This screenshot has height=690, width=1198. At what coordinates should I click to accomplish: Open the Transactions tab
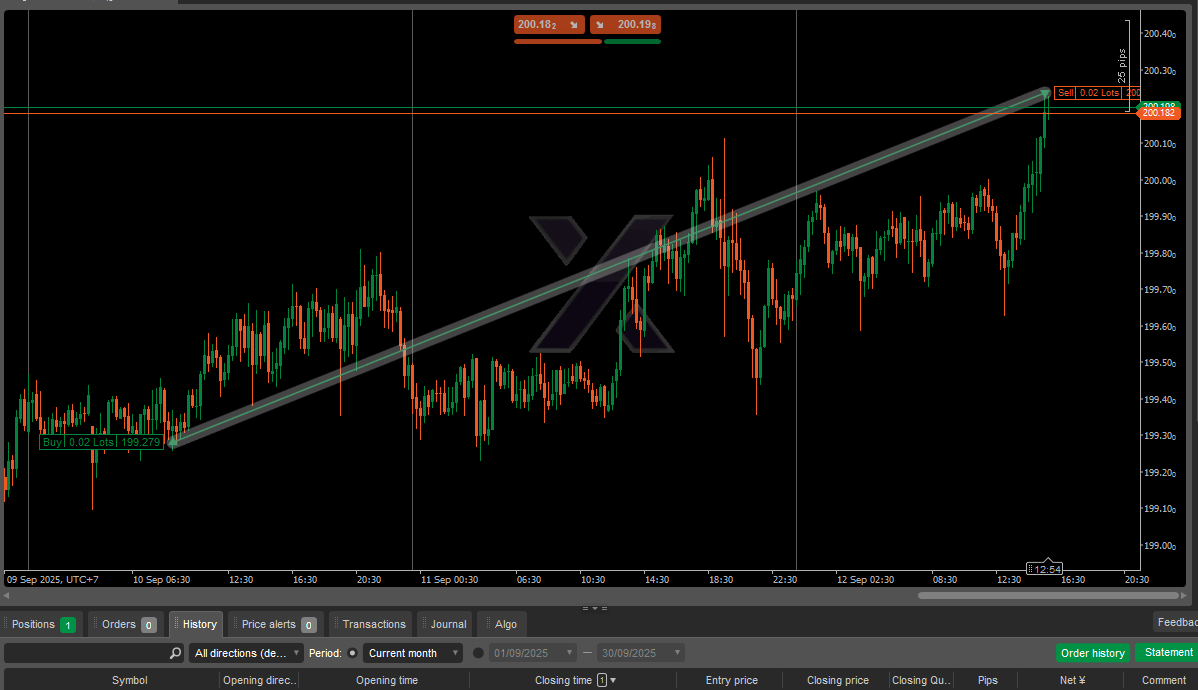pos(372,624)
